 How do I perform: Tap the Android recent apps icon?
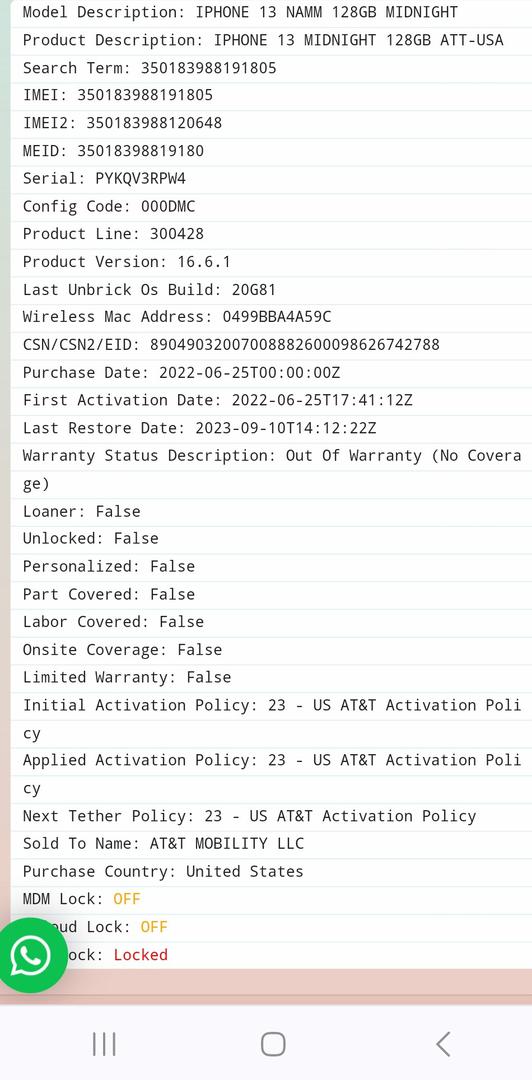tap(104, 1044)
